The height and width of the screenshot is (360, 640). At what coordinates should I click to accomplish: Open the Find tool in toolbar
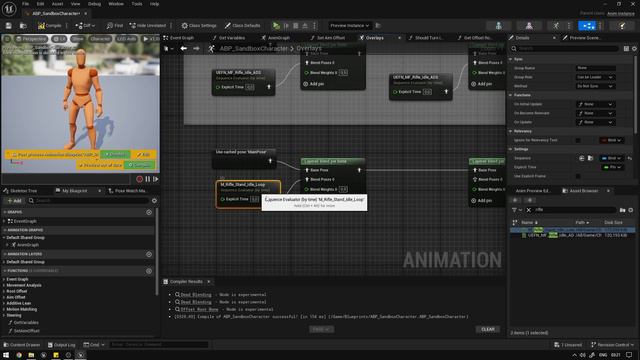tap(115, 25)
